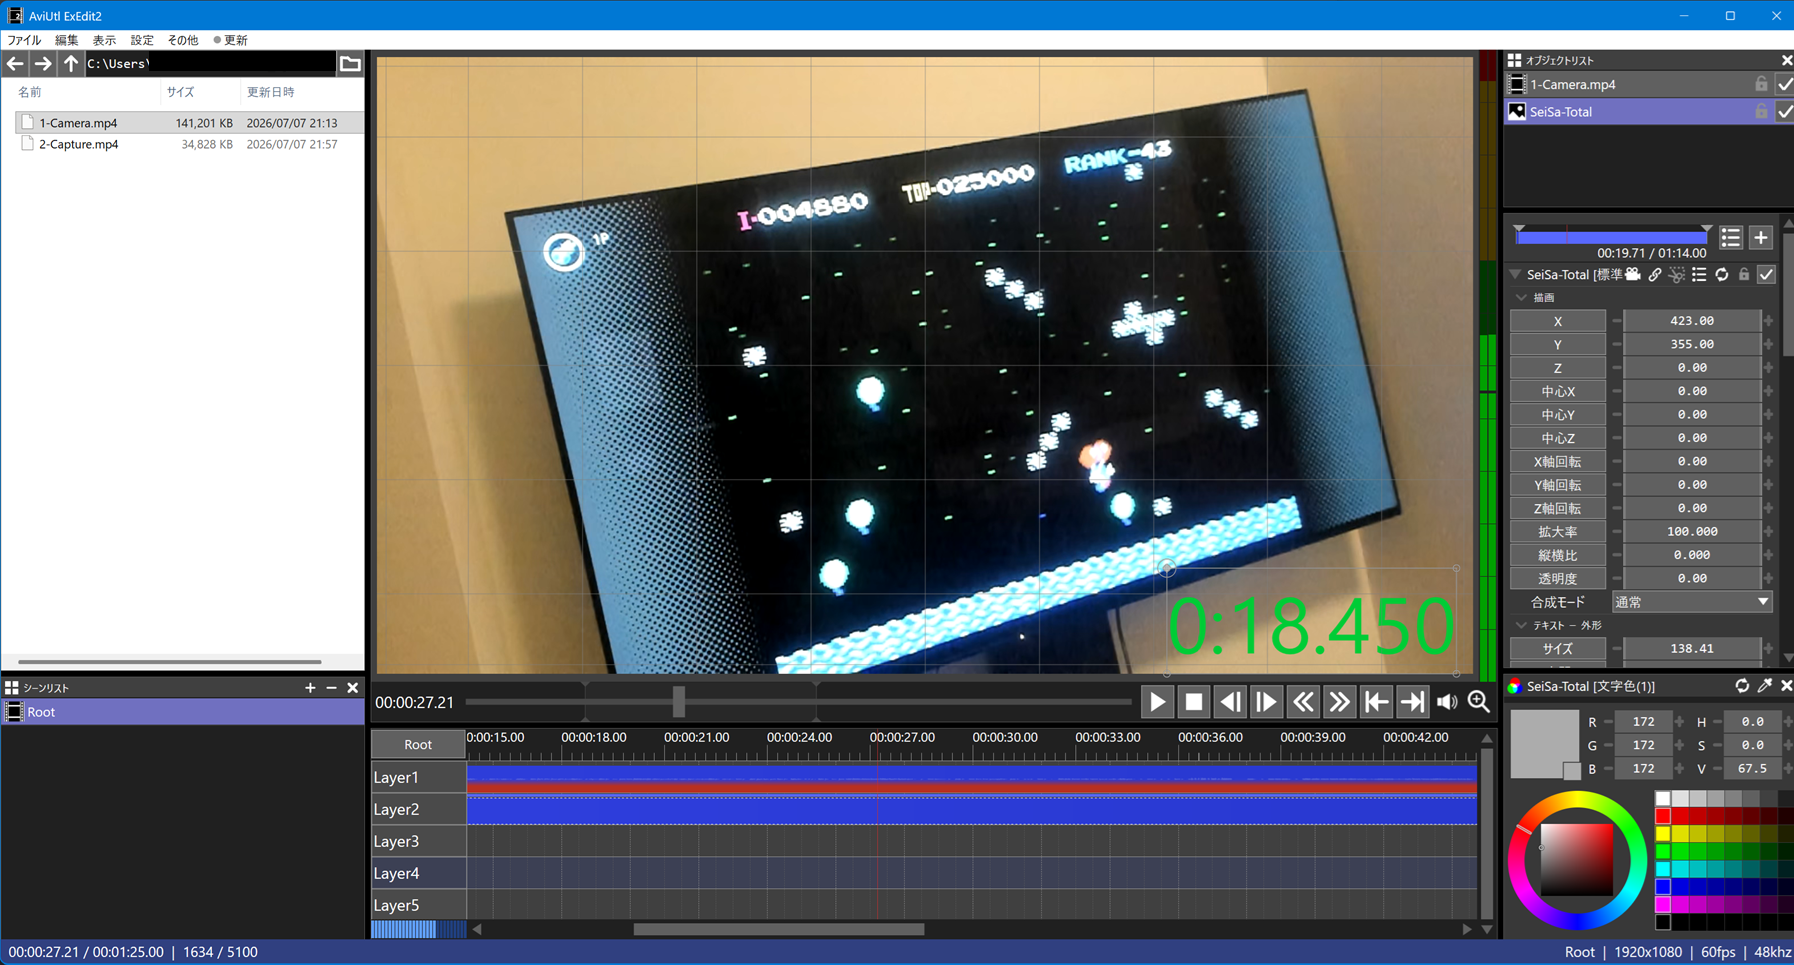Increase the X value with plus
The image size is (1794, 965).
(x=1769, y=321)
